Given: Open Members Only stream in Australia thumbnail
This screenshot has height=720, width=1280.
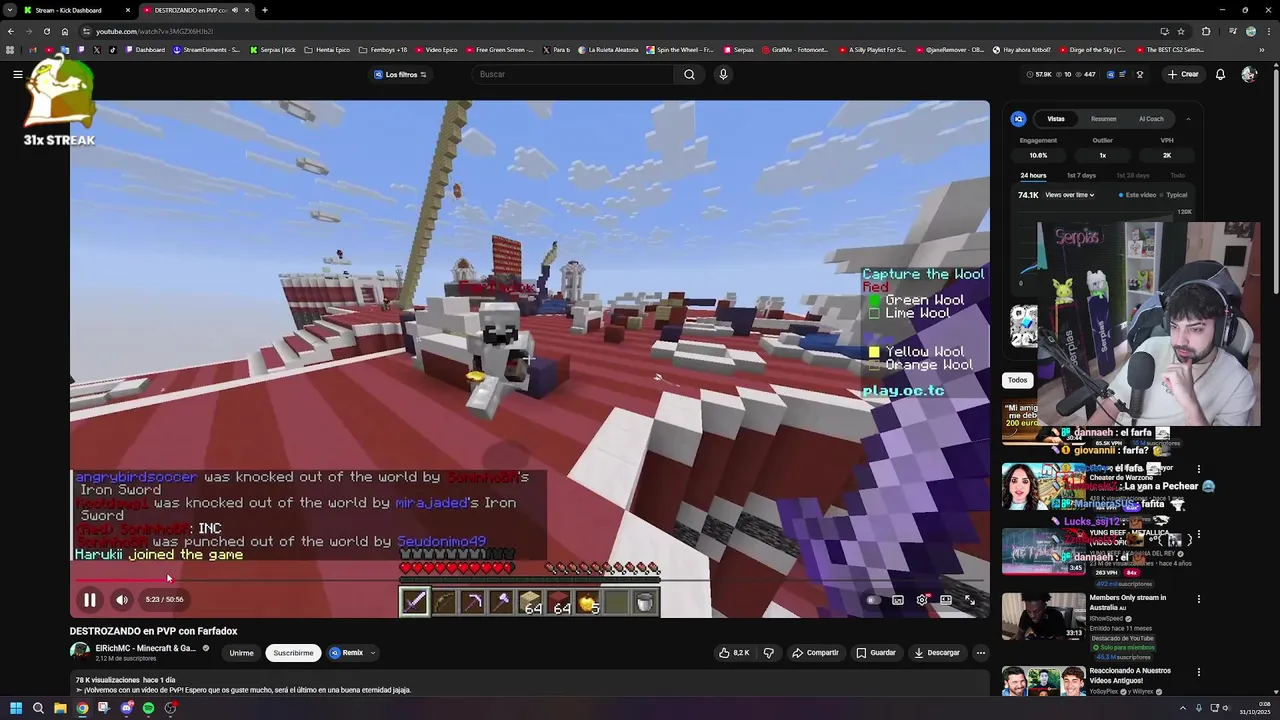Looking at the screenshot, I should tap(1043, 616).
